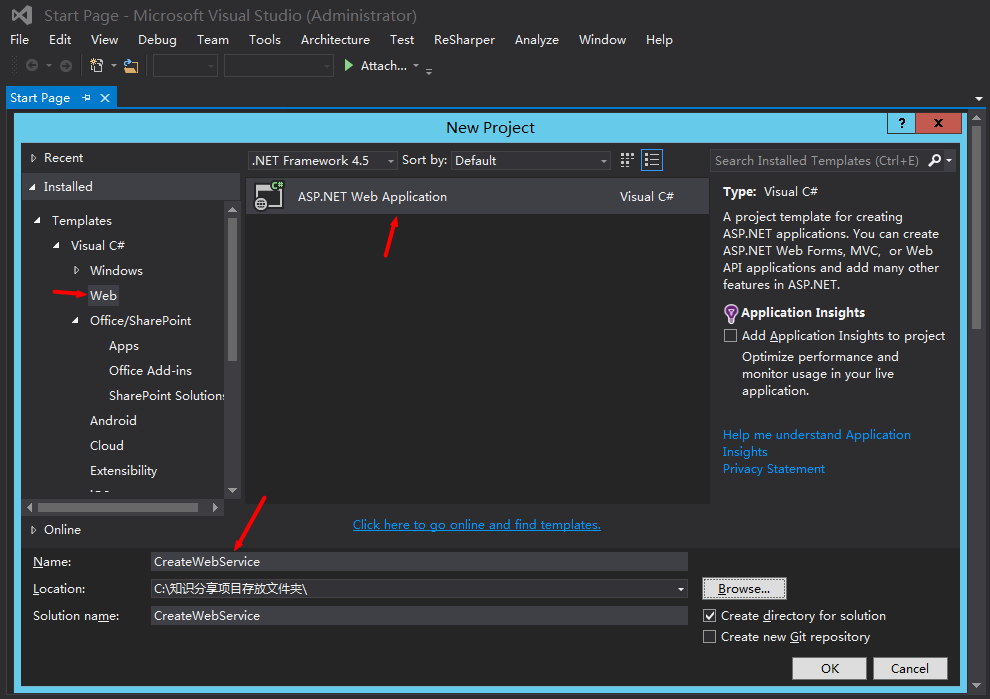Screen dimensions: 990x699
Task: Open the .NET Framework 4.5 dropdown
Action: [x=323, y=160]
